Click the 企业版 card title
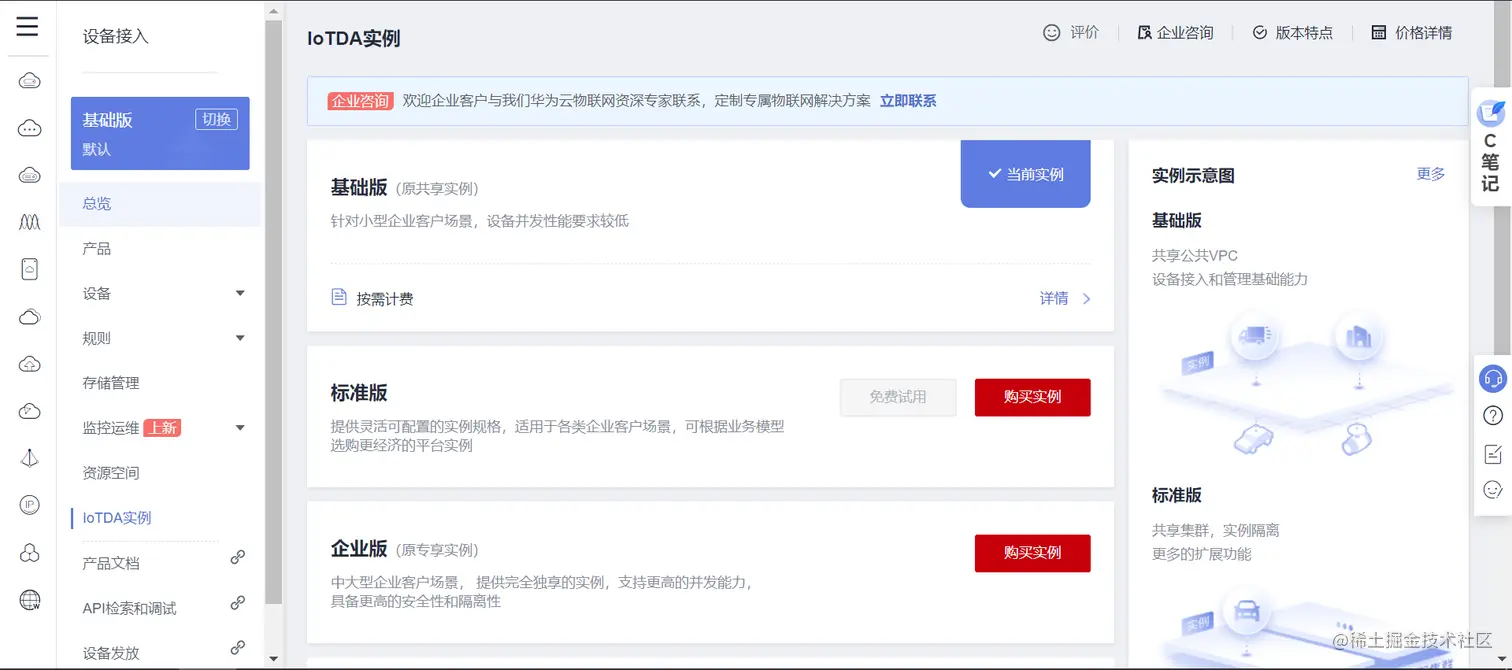1512x670 pixels. click(359, 548)
